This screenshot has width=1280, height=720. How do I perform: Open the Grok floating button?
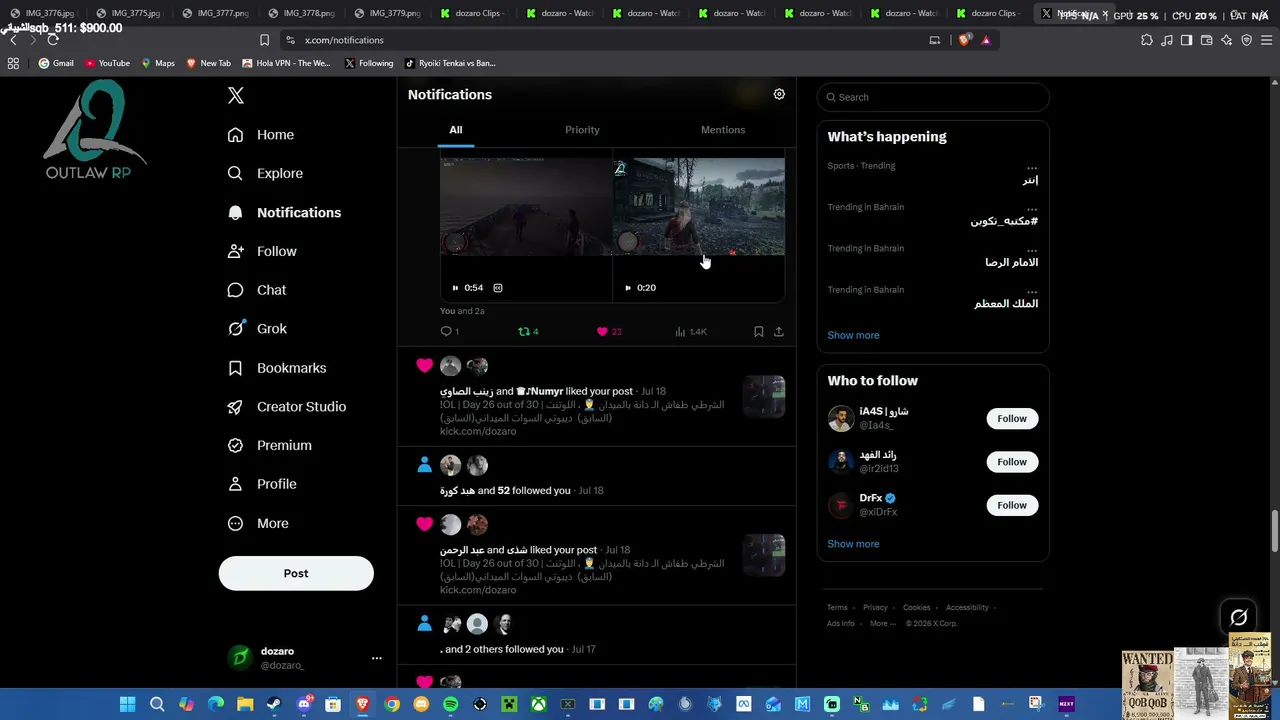[x=1239, y=618]
